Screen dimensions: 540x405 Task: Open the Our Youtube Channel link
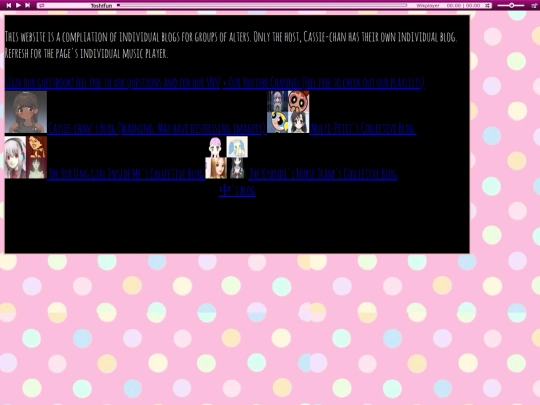click(x=324, y=83)
